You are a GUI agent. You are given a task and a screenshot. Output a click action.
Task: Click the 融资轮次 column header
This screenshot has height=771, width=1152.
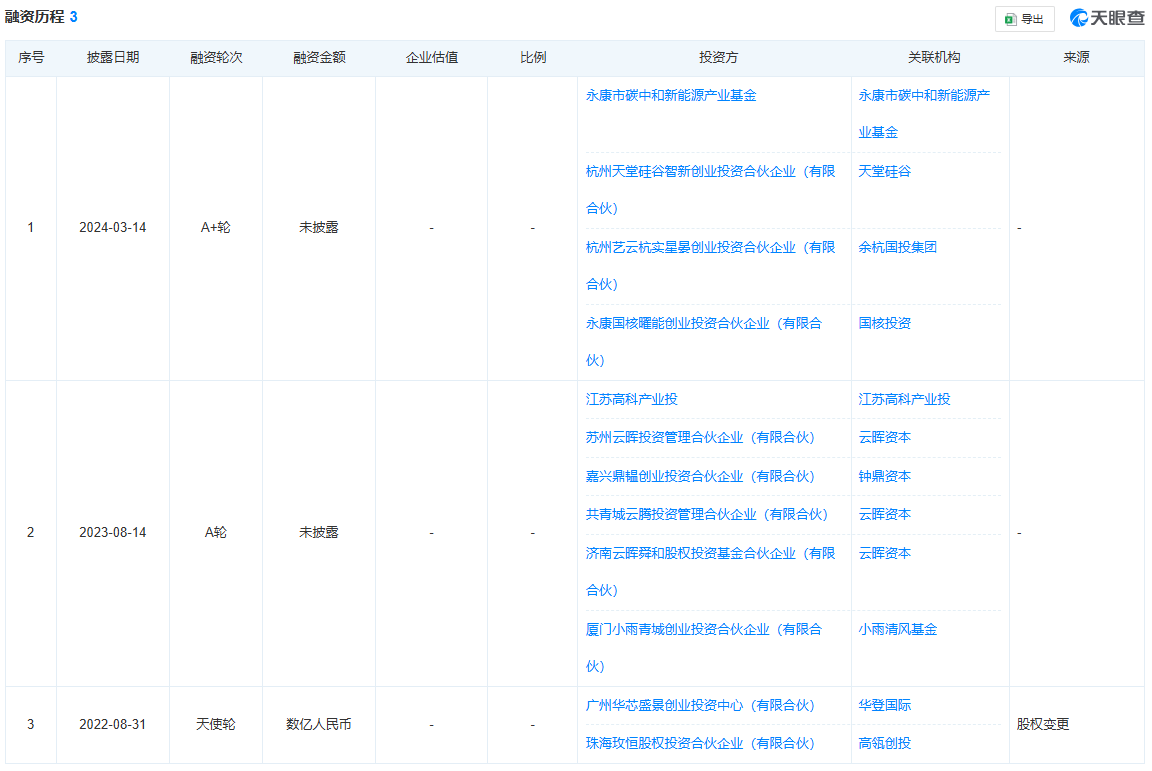216,57
